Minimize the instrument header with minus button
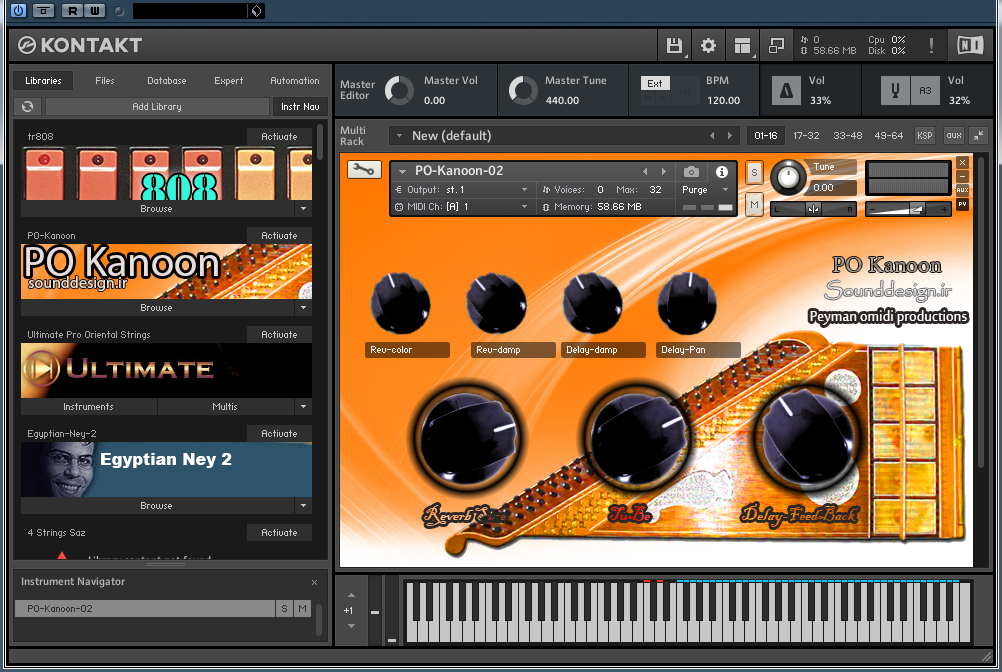This screenshot has width=1002, height=672. click(962, 176)
